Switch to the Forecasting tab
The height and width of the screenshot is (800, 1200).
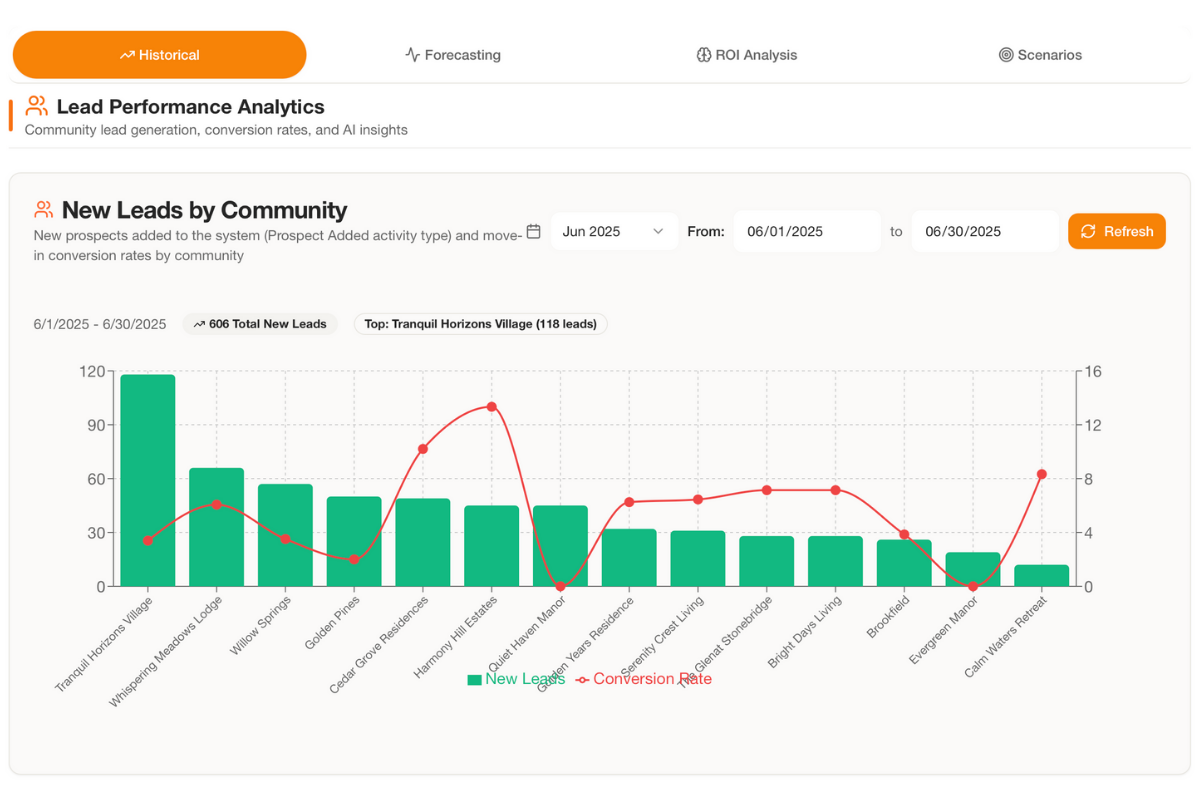click(453, 55)
